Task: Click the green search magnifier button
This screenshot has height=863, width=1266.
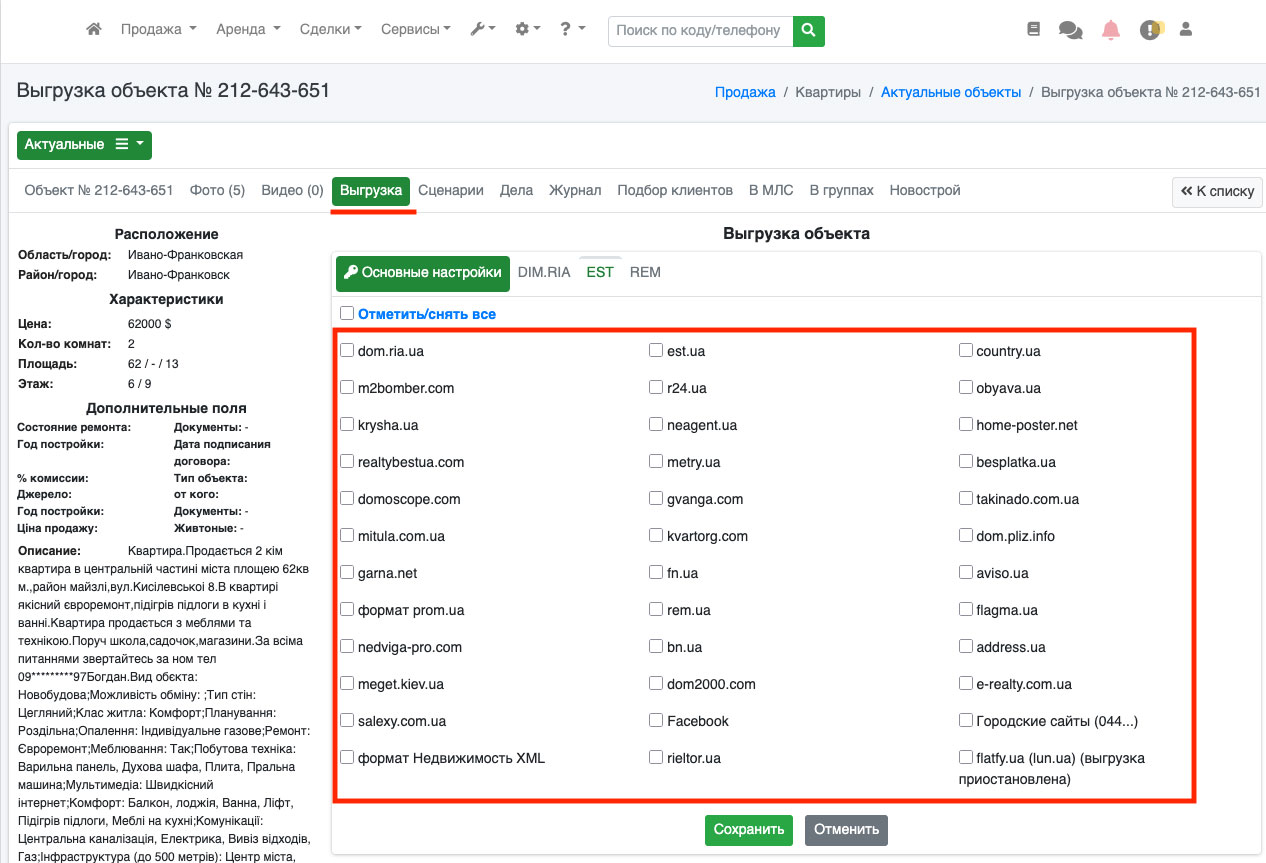Action: (x=809, y=30)
